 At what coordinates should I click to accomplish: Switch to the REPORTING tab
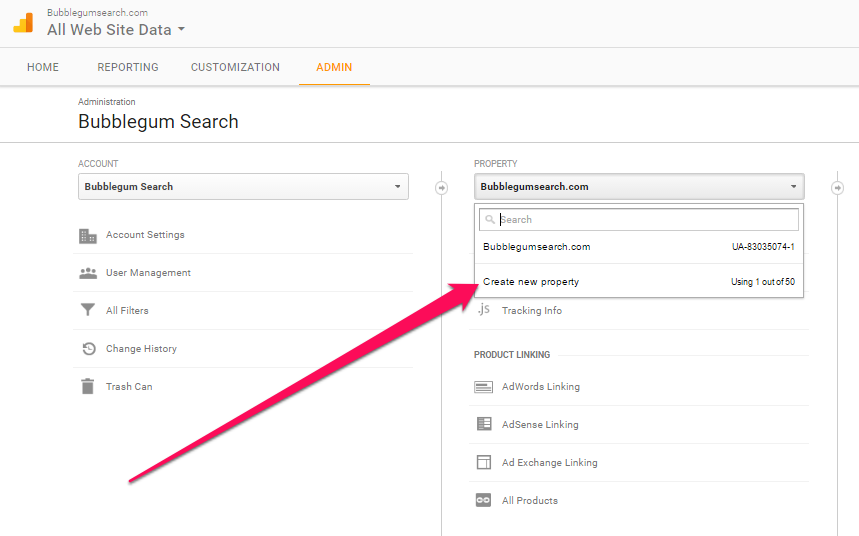point(128,67)
